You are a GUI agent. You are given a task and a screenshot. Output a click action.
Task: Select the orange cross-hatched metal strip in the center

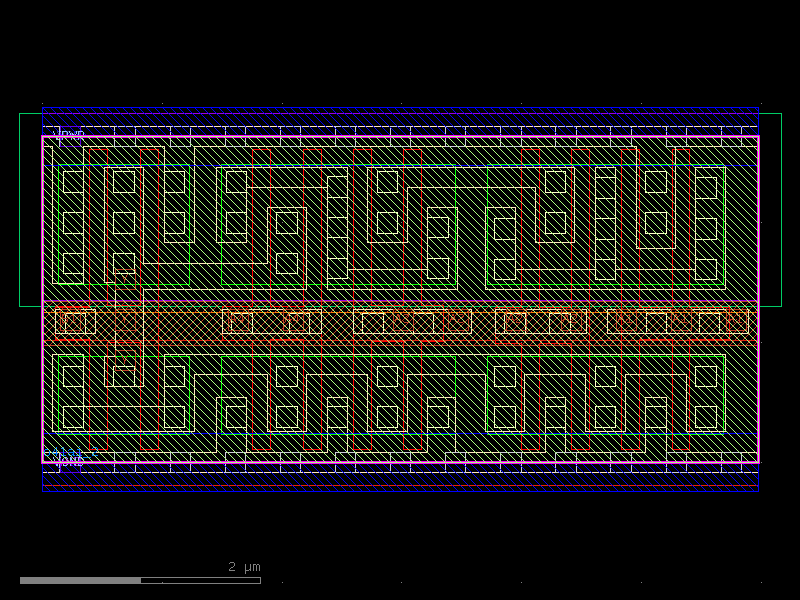400,322
